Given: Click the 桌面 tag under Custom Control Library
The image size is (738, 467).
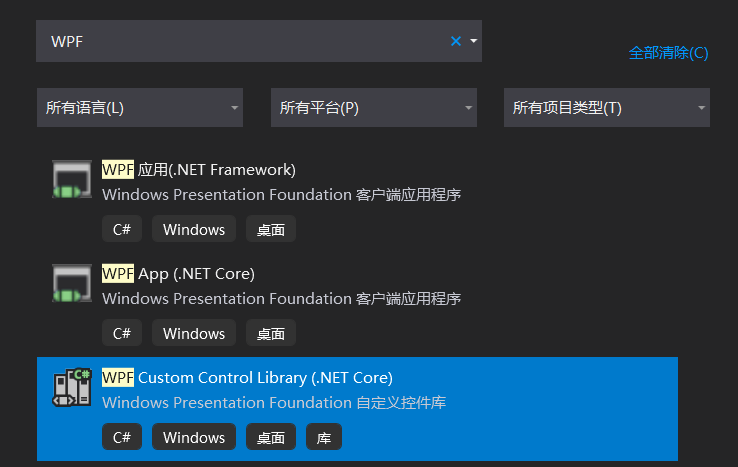Looking at the screenshot, I should tap(271, 437).
